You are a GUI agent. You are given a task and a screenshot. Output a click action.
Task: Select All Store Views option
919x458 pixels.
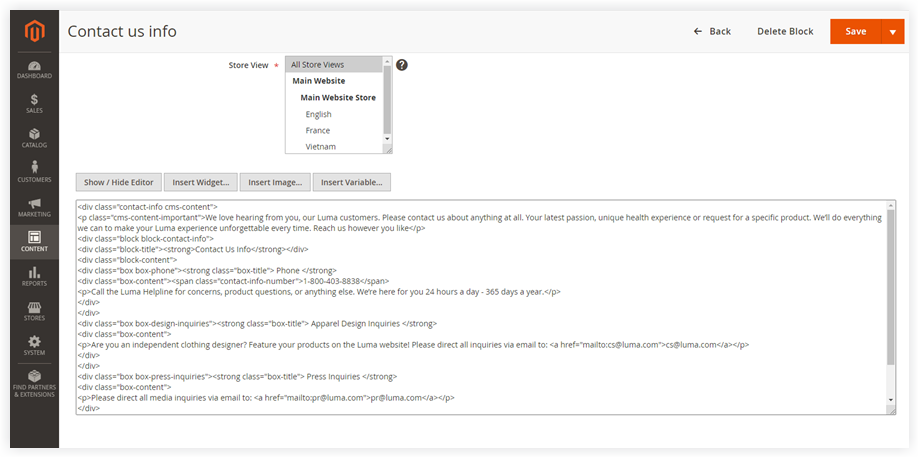tap(334, 65)
